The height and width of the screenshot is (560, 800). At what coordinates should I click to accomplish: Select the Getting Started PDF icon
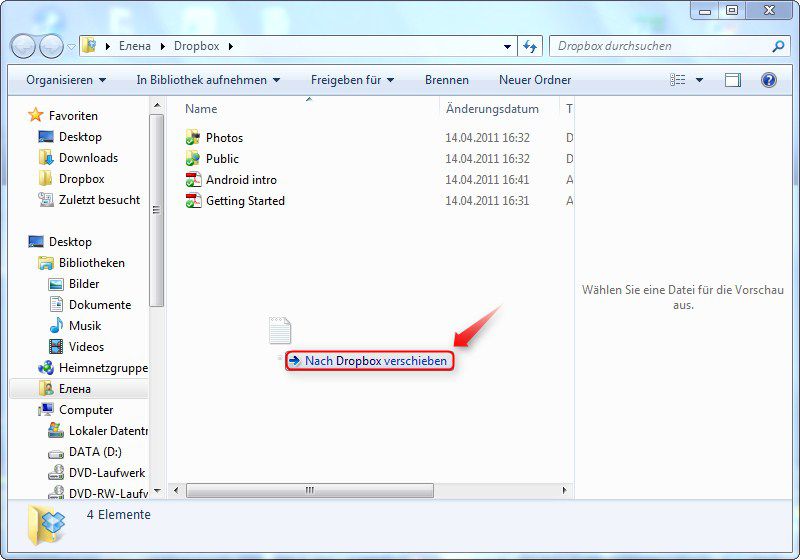(193, 200)
